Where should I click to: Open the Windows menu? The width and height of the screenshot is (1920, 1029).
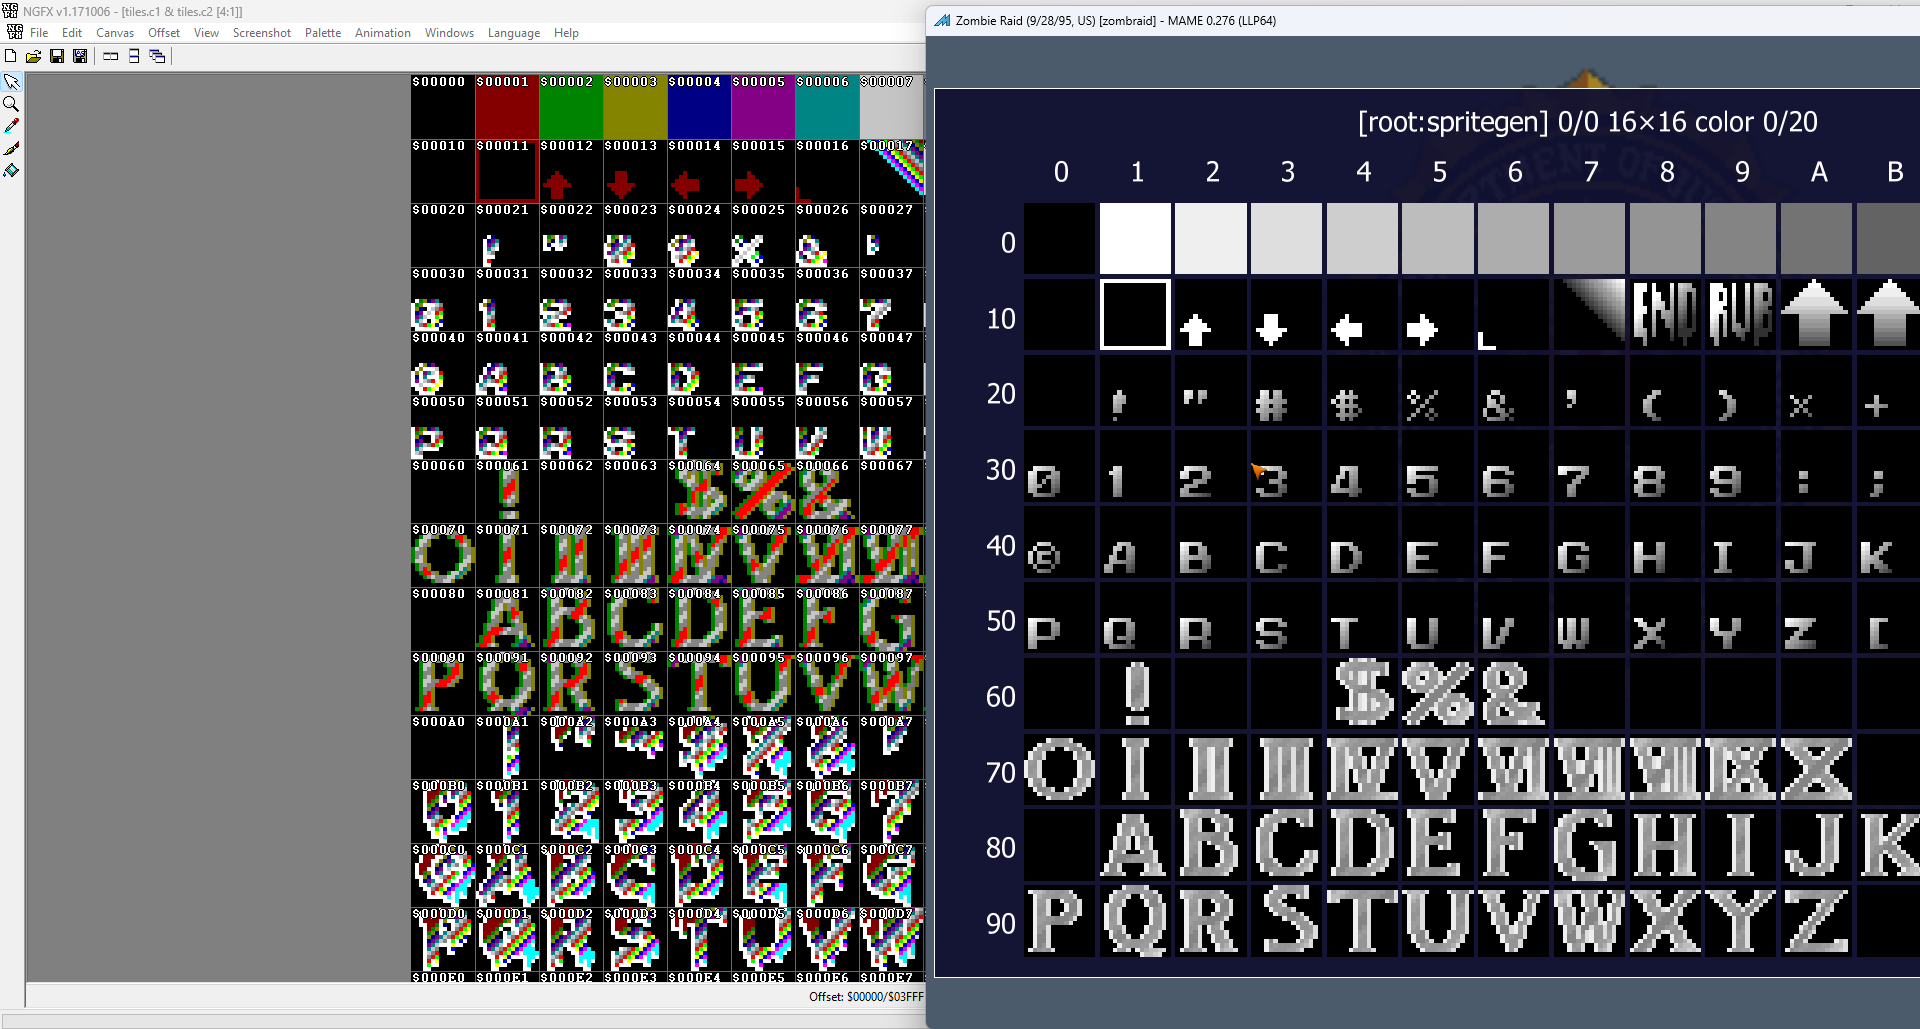[x=449, y=33]
